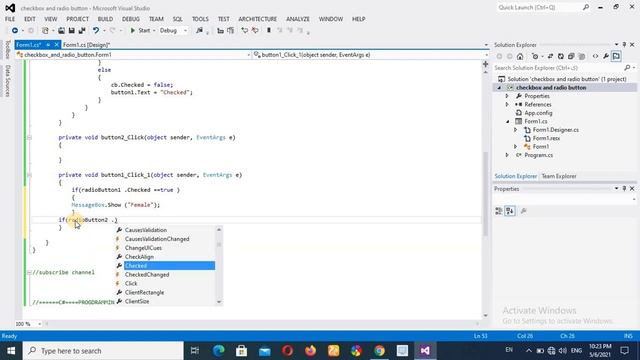The width and height of the screenshot is (640, 360).
Task: Click the Windows taskbar search box
Action: [103, 351]
